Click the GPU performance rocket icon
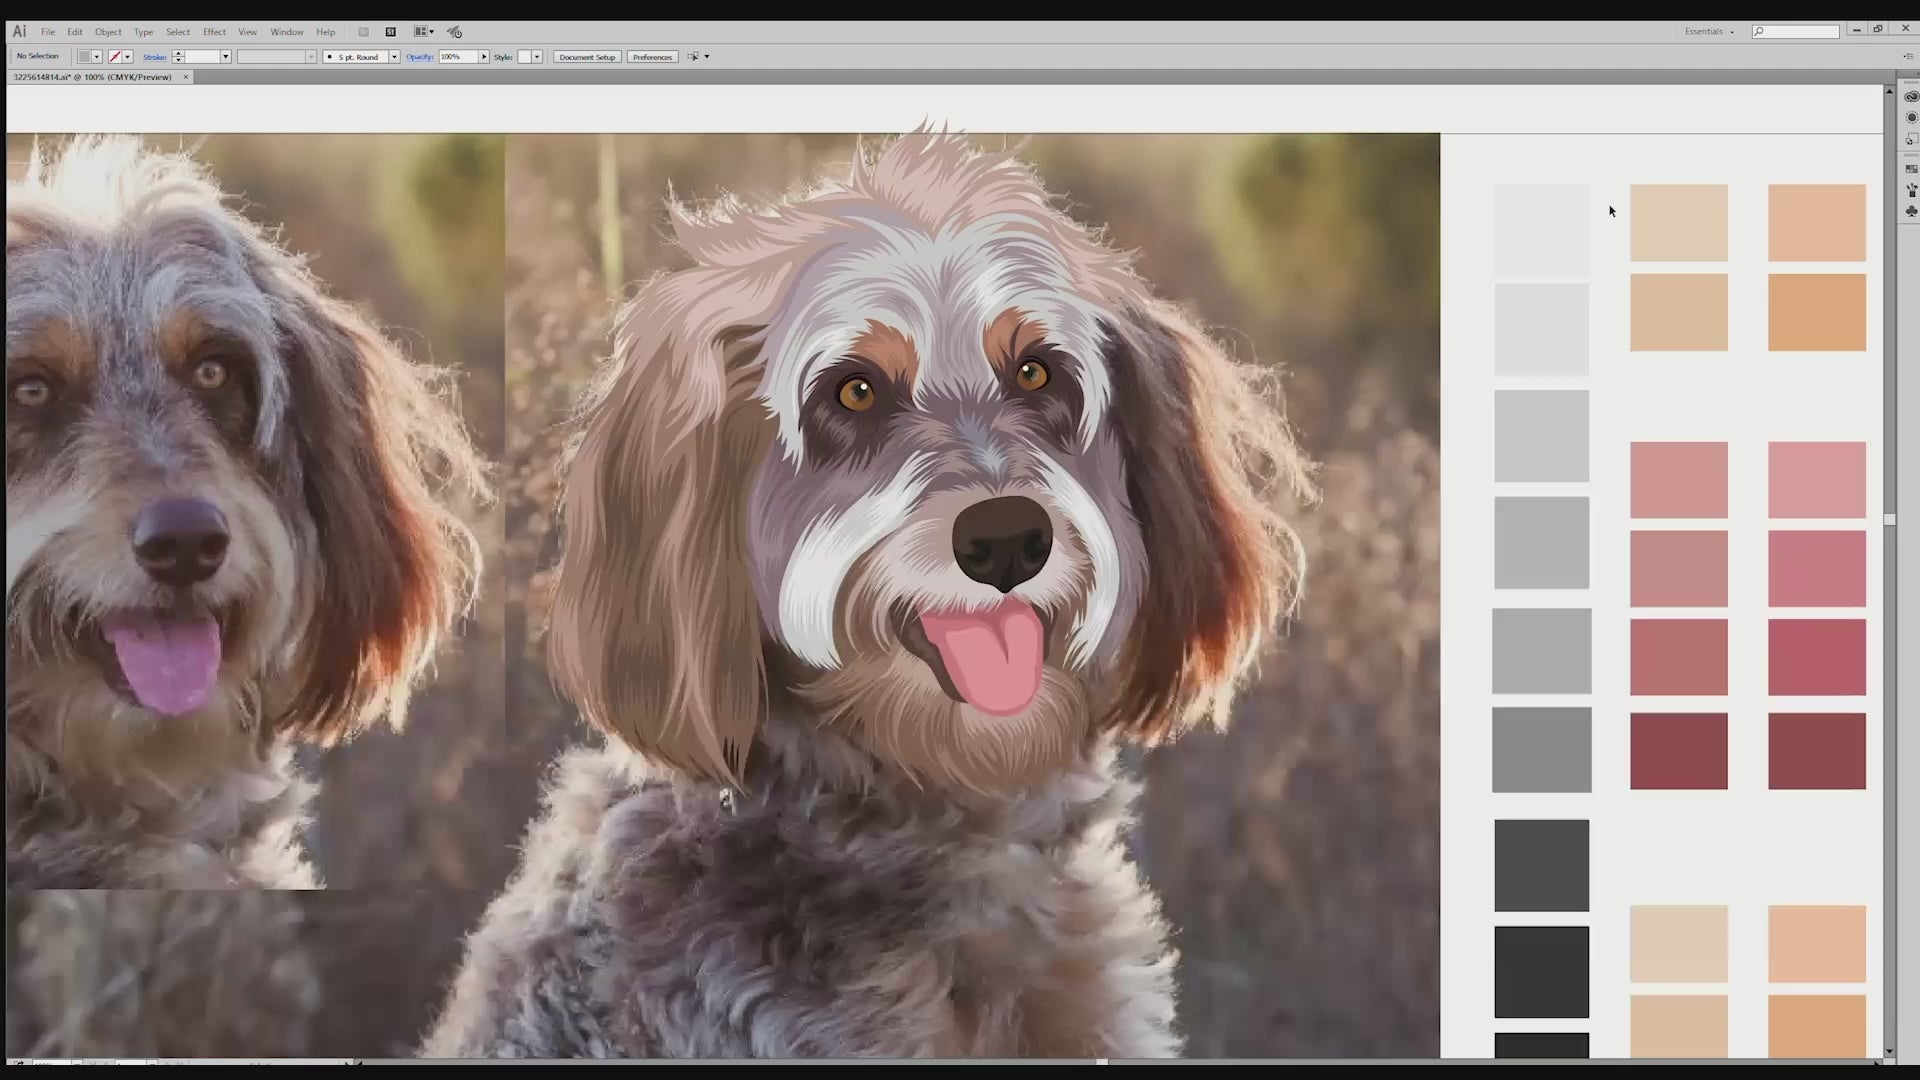The image size is (1920, 1080). click(455, 32)
